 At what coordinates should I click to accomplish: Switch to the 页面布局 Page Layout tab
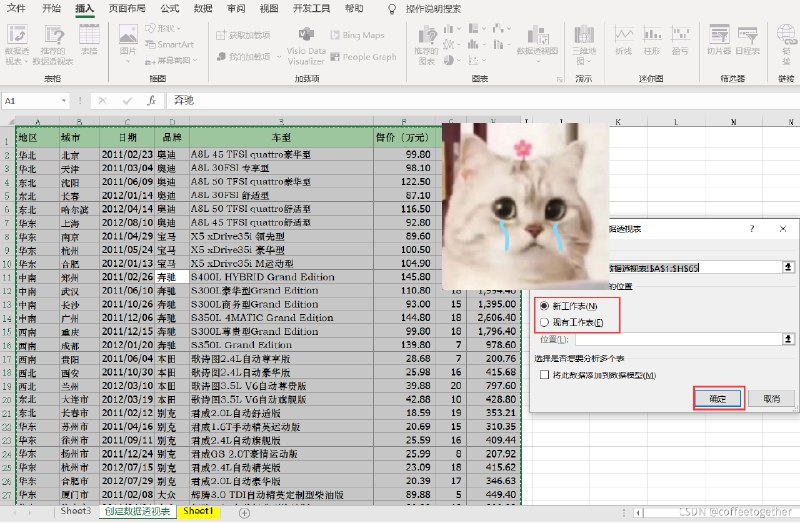click(127, 9)
